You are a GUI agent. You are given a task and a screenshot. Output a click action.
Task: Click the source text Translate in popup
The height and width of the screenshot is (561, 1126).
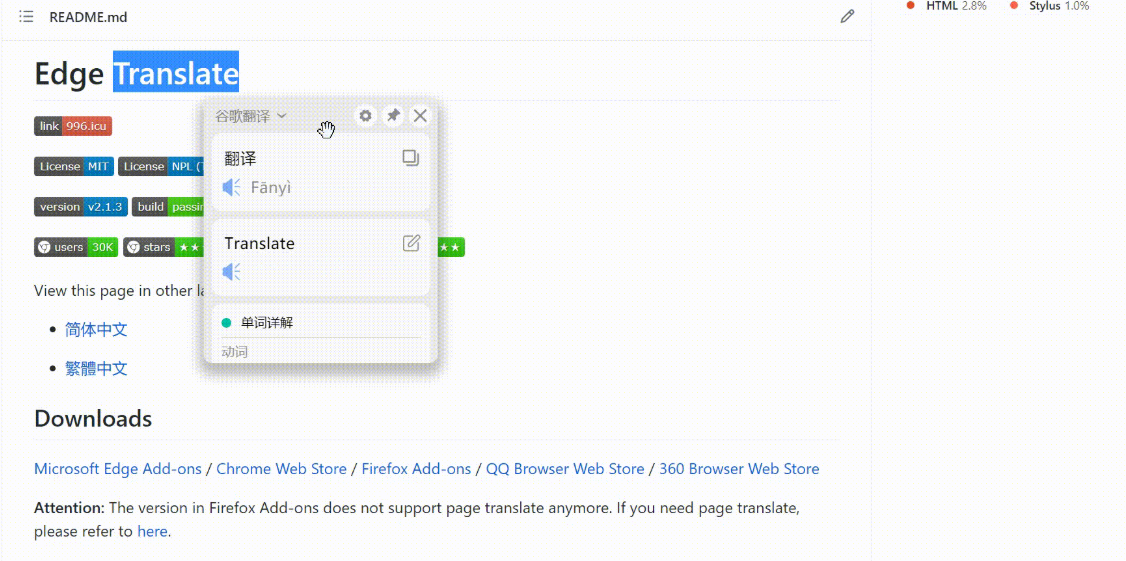click(x=259, y=244)
